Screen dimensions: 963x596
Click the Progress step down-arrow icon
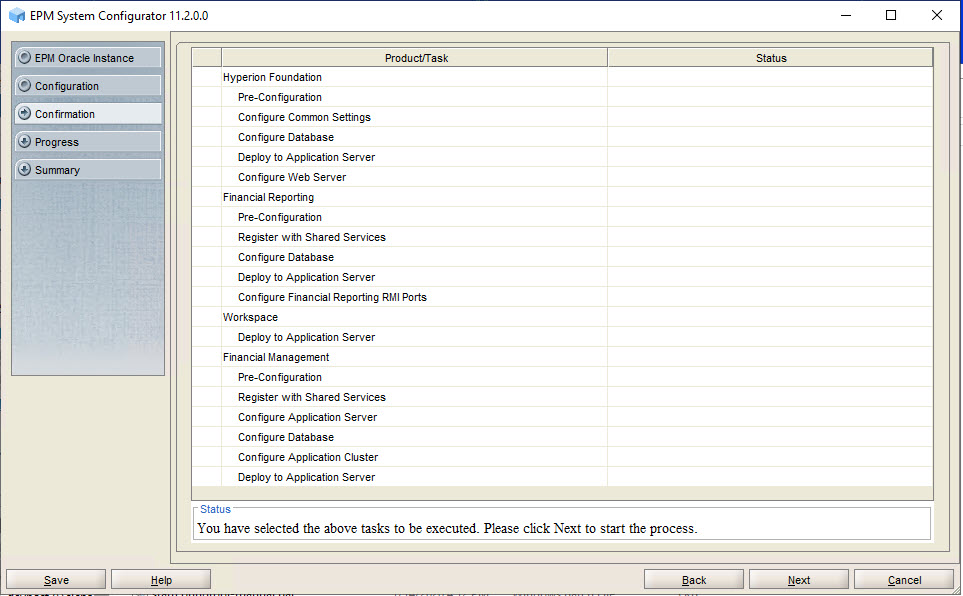(25, 141)
